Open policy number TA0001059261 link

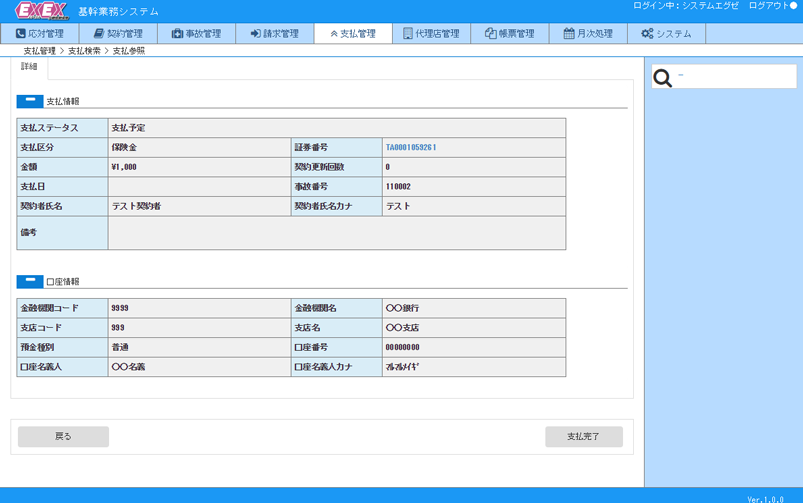coord(411,147)
